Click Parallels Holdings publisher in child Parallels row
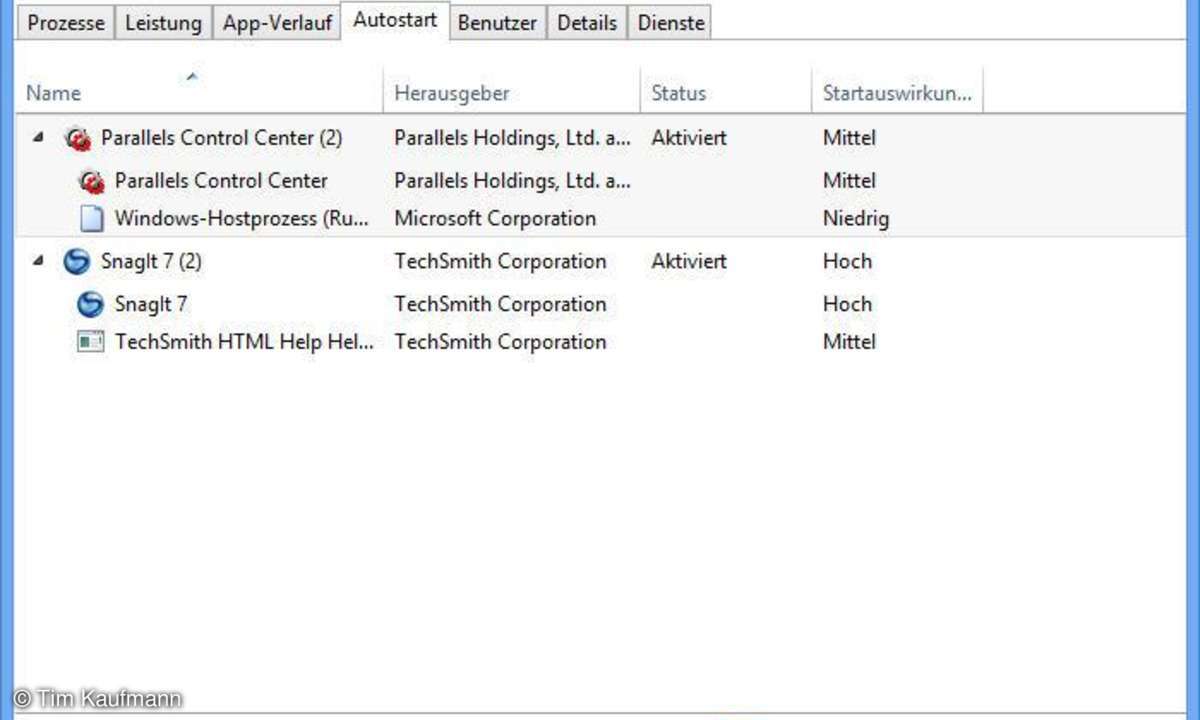The width and height of the screenshot is (1200, 720). point(512,181)
